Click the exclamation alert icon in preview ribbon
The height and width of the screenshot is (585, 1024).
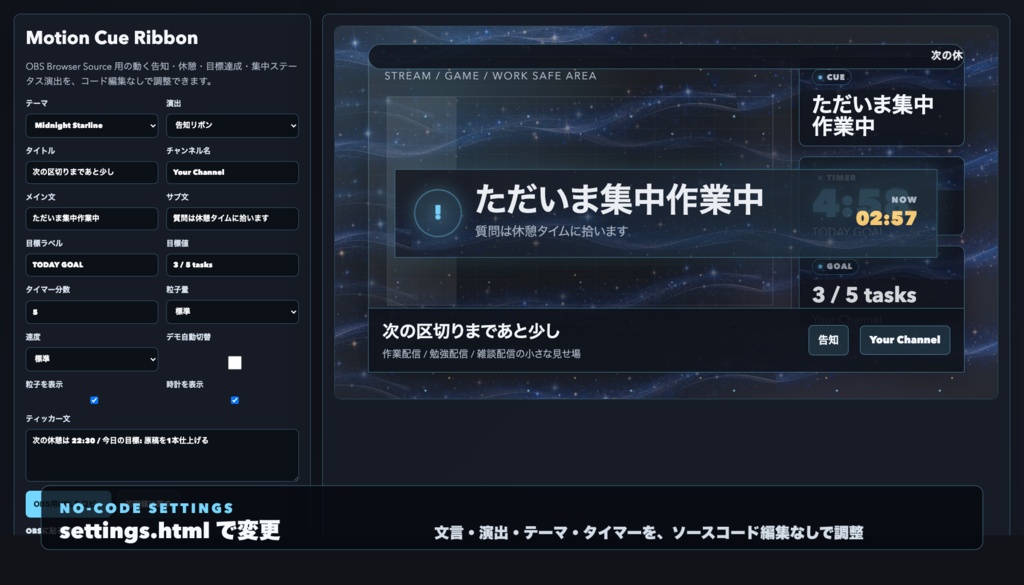click(438, 213)
